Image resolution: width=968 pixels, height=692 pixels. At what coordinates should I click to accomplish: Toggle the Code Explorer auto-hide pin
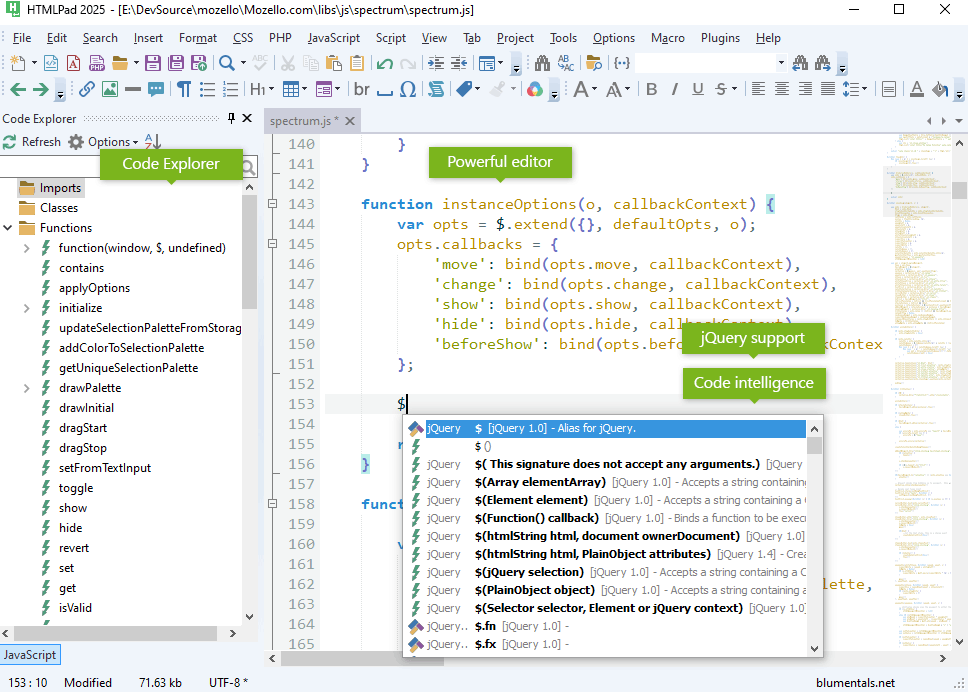[x=229, y=118]
